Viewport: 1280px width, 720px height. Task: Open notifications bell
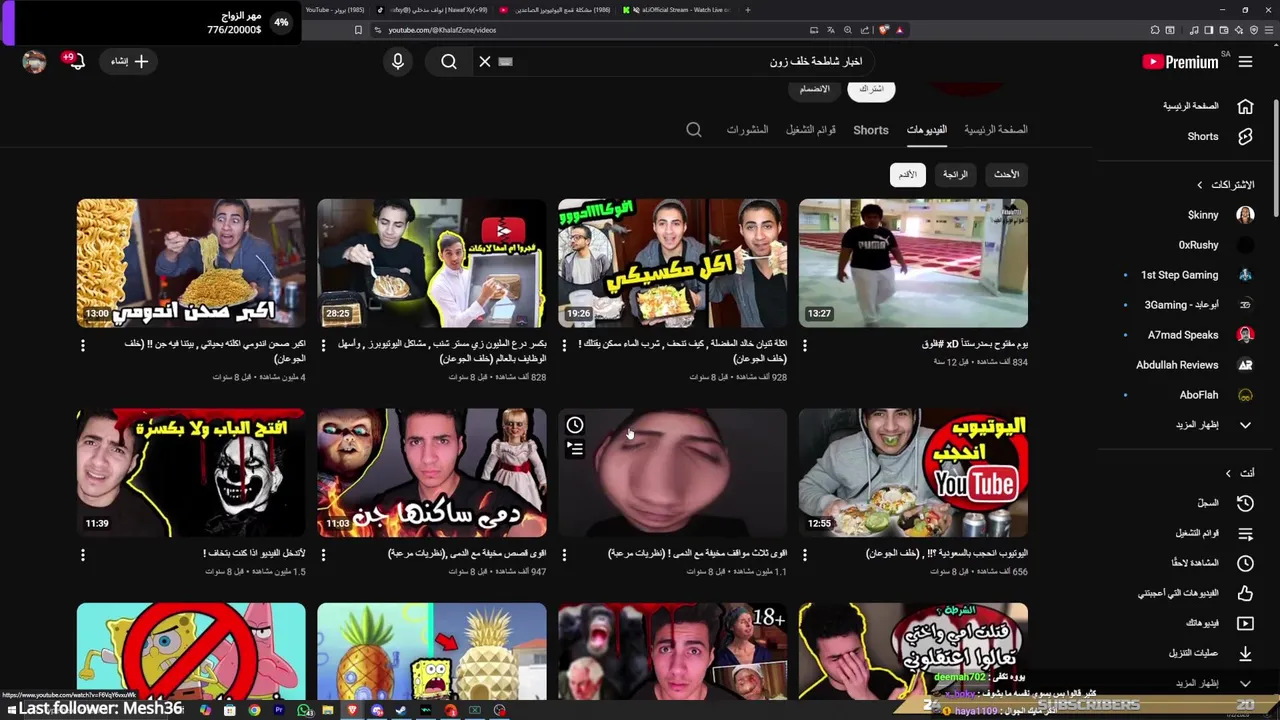pyautogui.click(x=76, y=62)
